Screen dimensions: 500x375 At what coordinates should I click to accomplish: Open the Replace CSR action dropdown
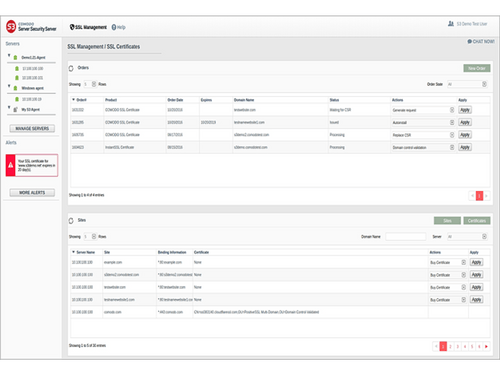click(x=423, y=135)
